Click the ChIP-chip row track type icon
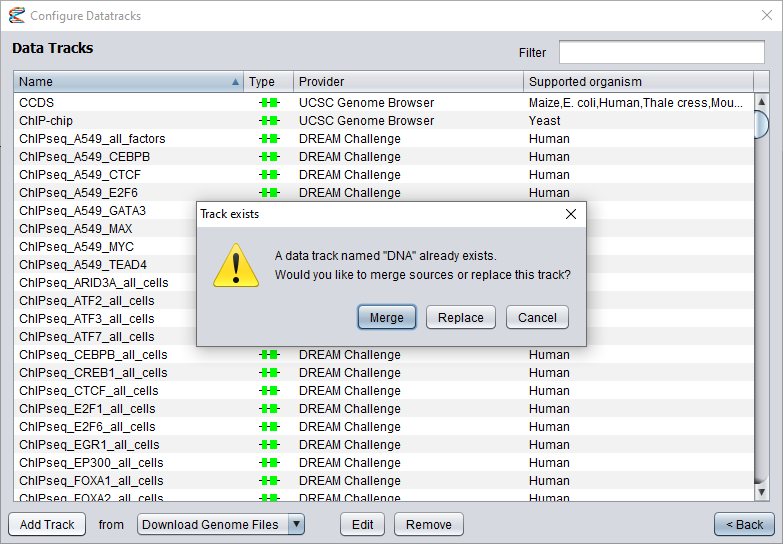Viewport: 783px width, 544px height. [268, 121]
